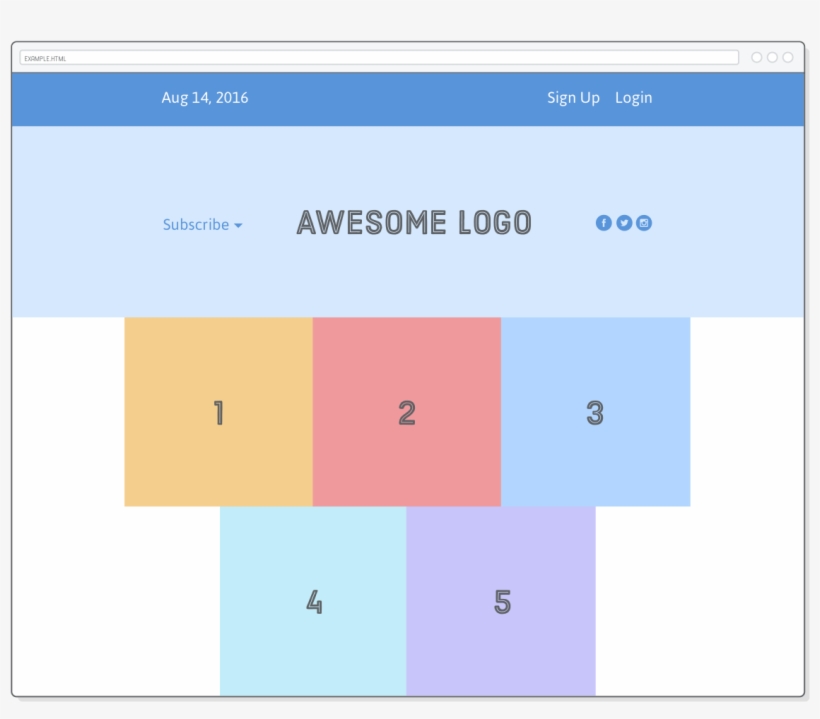Viewport: 820px width, 719px height.
Task: Collapse the Subscribe dropdown chevron
Action: coord(239,226)
